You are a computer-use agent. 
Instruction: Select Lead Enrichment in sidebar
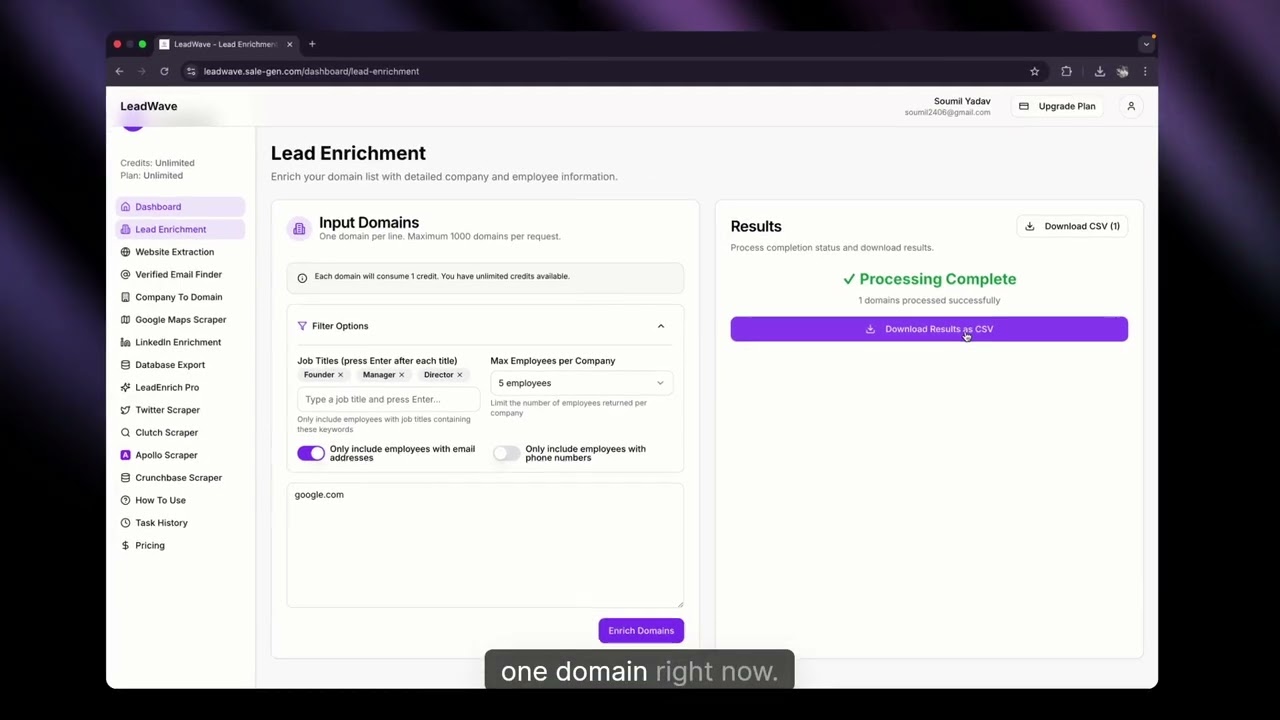pyautogui.click(x=180, y=229)
